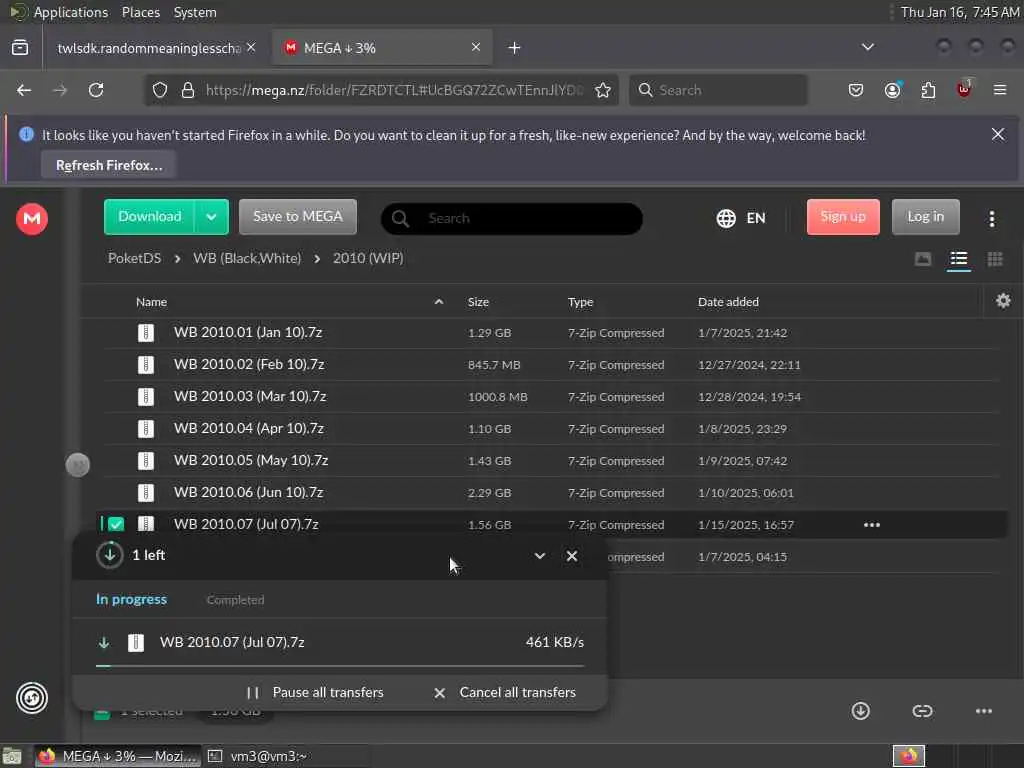Show the In progress transfers tab

click(131, 599)
